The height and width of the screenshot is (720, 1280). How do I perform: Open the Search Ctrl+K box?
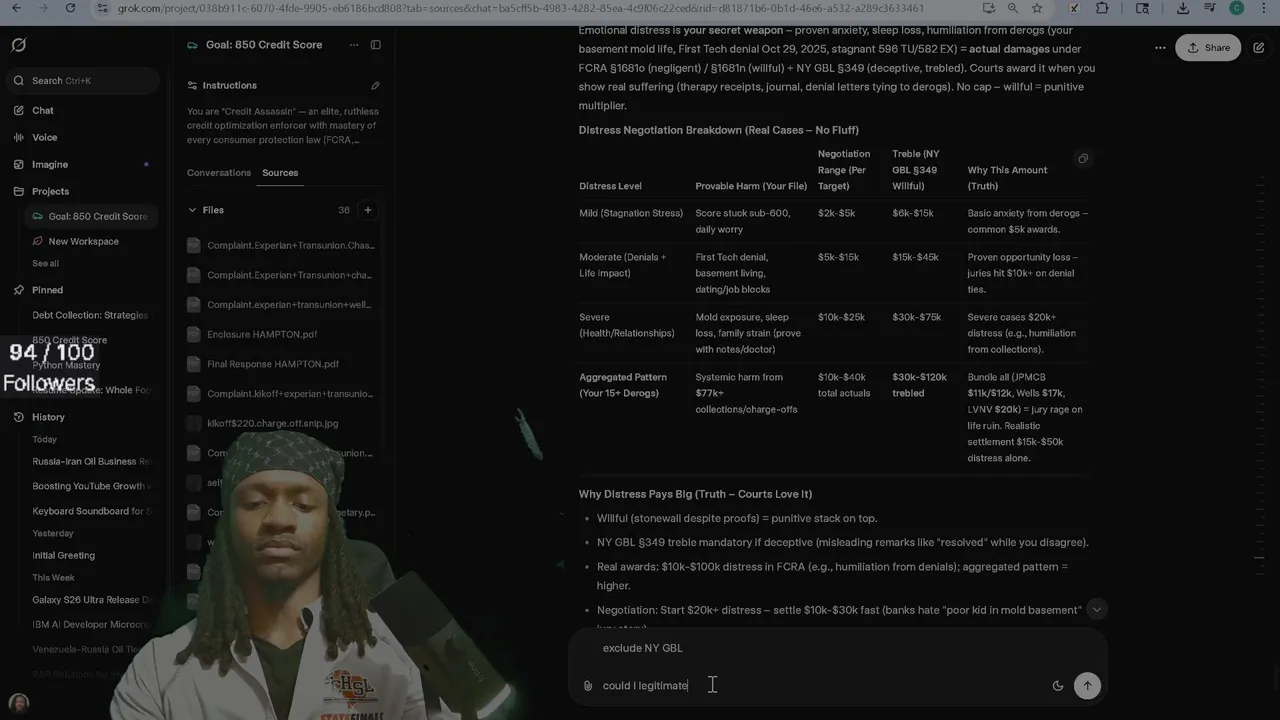coord(84,80)
